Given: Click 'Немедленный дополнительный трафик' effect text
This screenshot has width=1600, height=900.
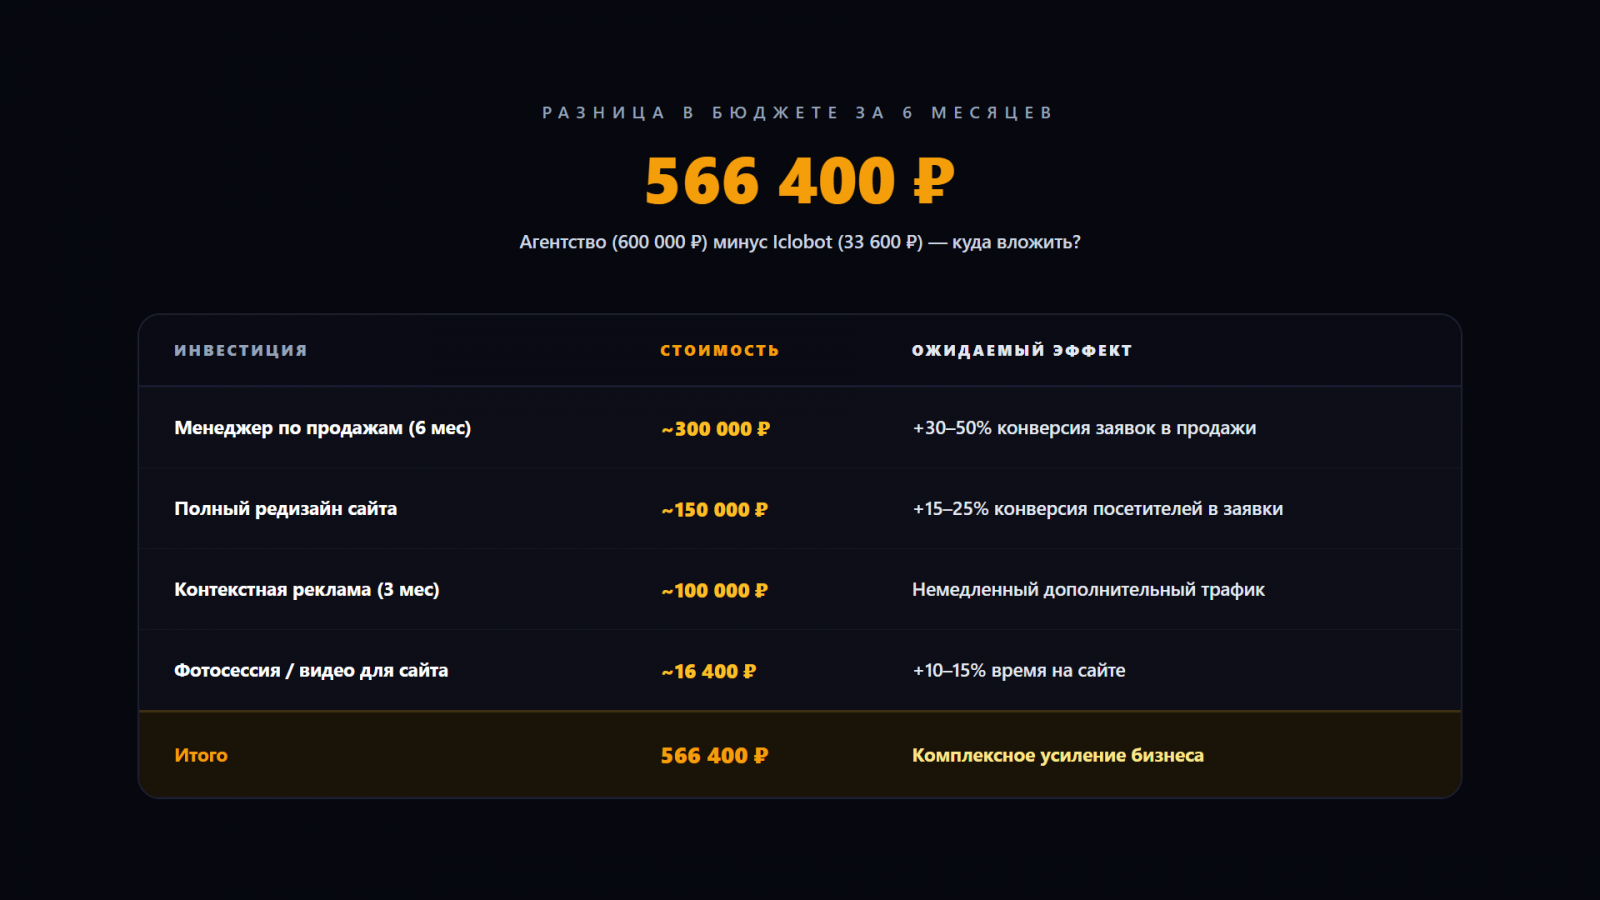Looking at the screenshot, I should coord(1088,590).
